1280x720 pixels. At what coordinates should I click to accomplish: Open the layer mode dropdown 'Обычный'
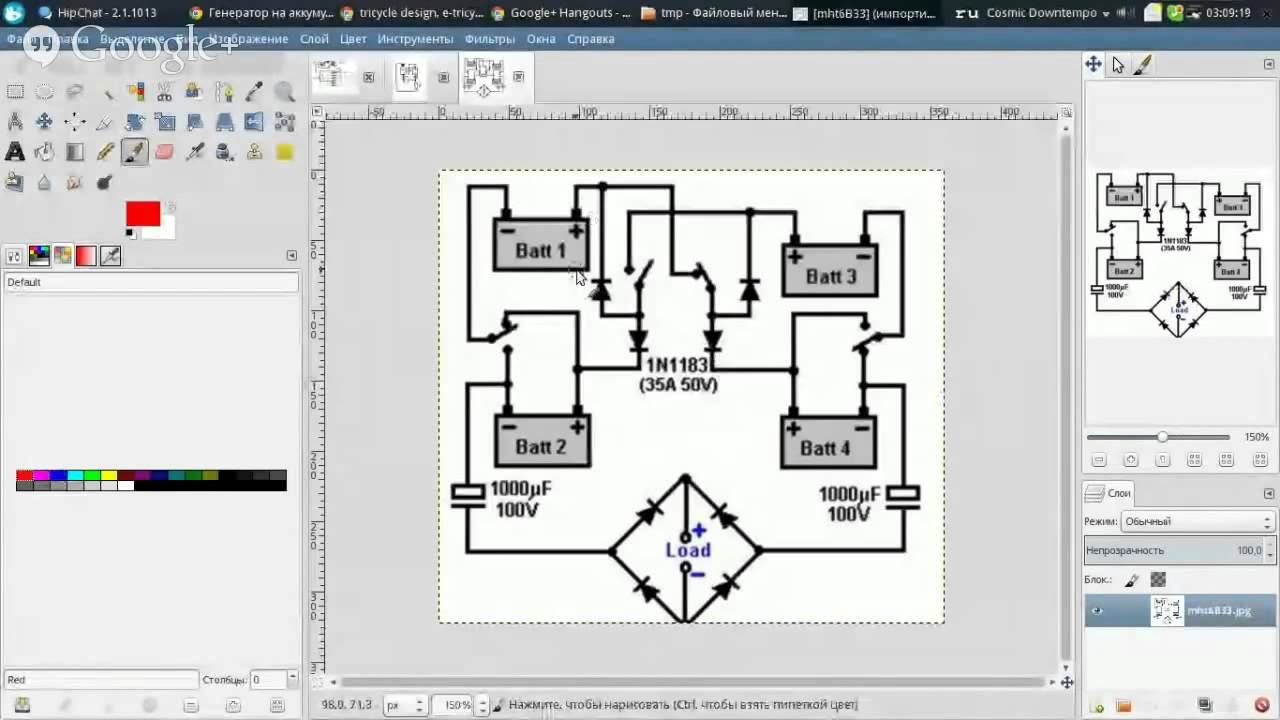1196,521
